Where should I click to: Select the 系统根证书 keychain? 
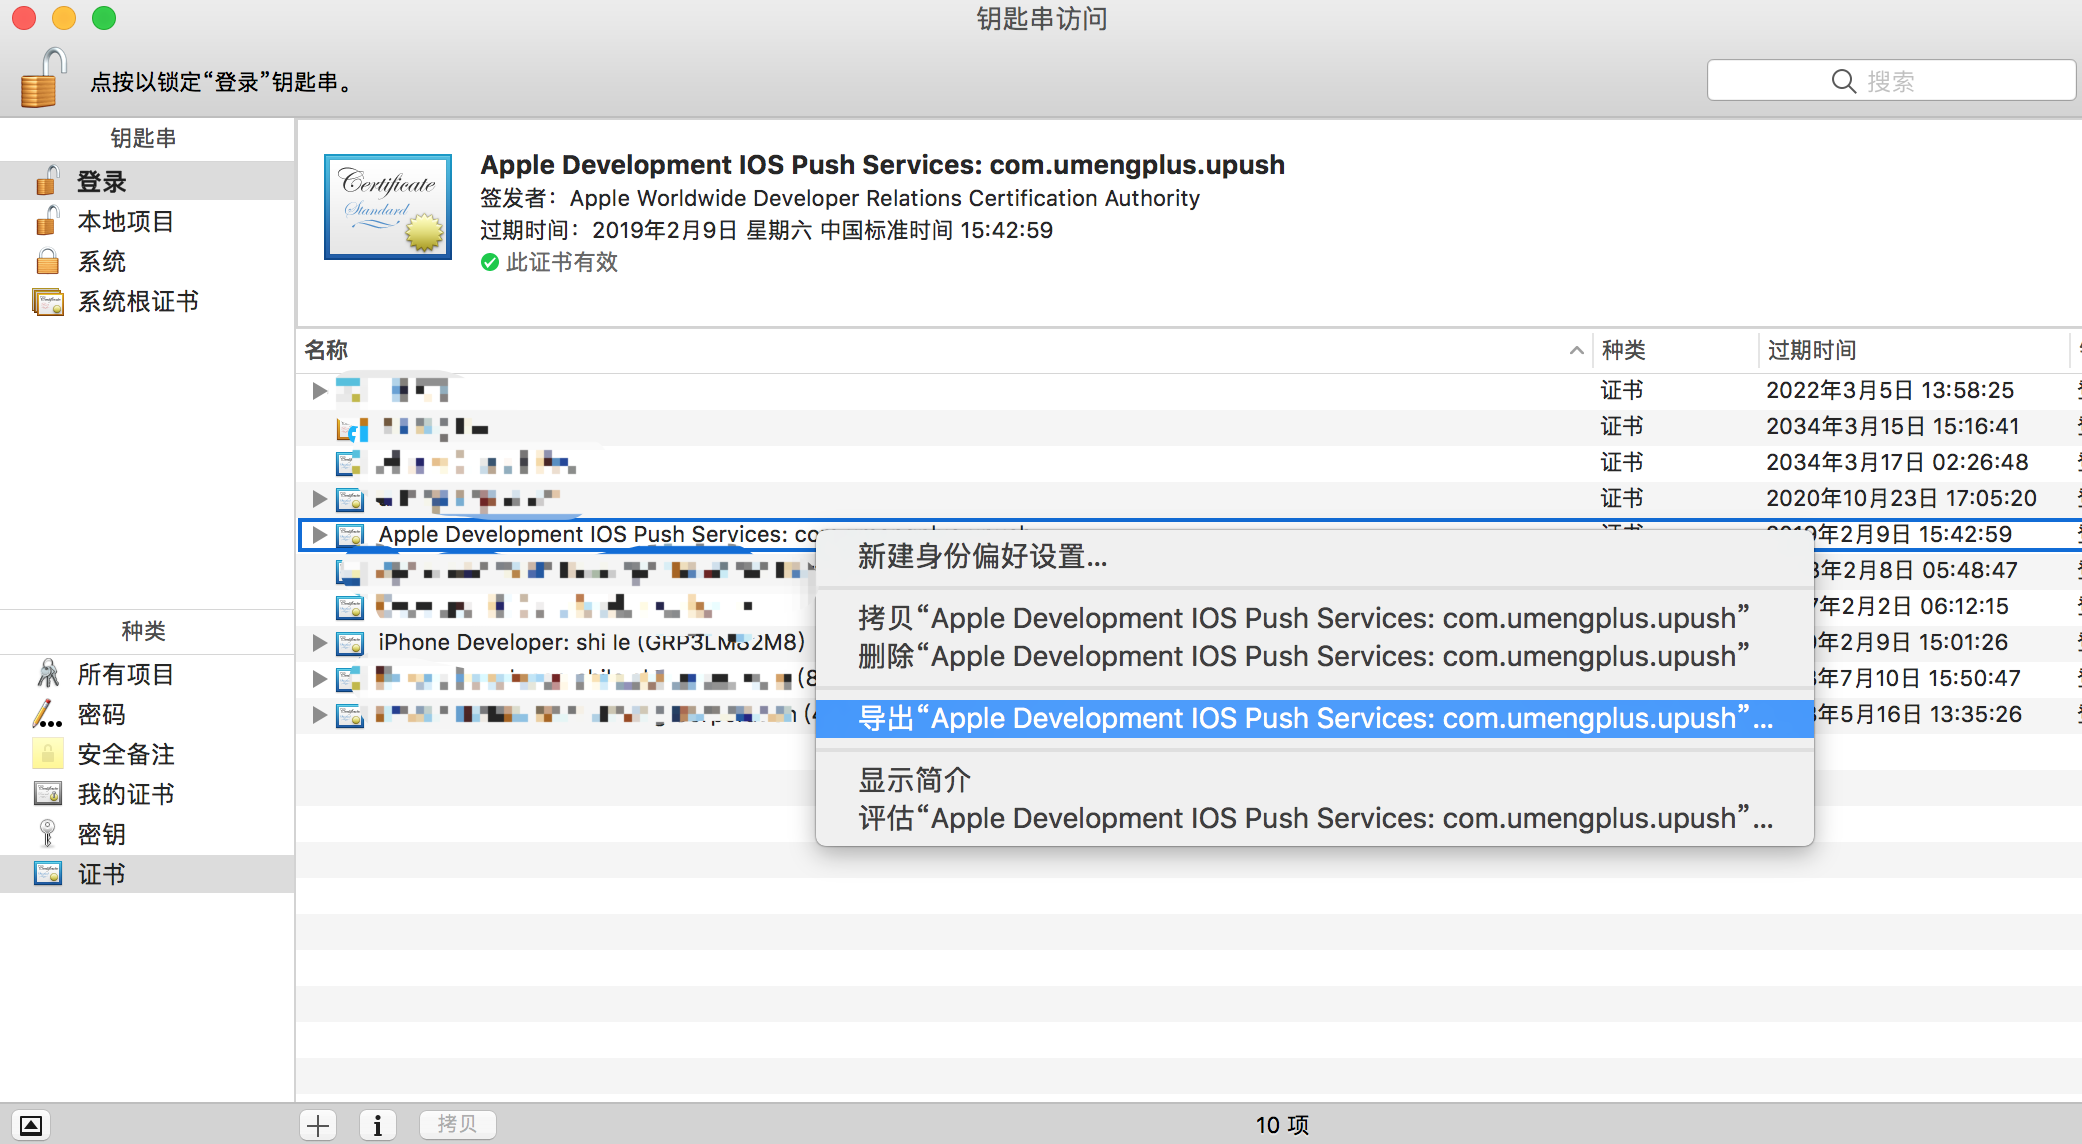coord(147,301)
